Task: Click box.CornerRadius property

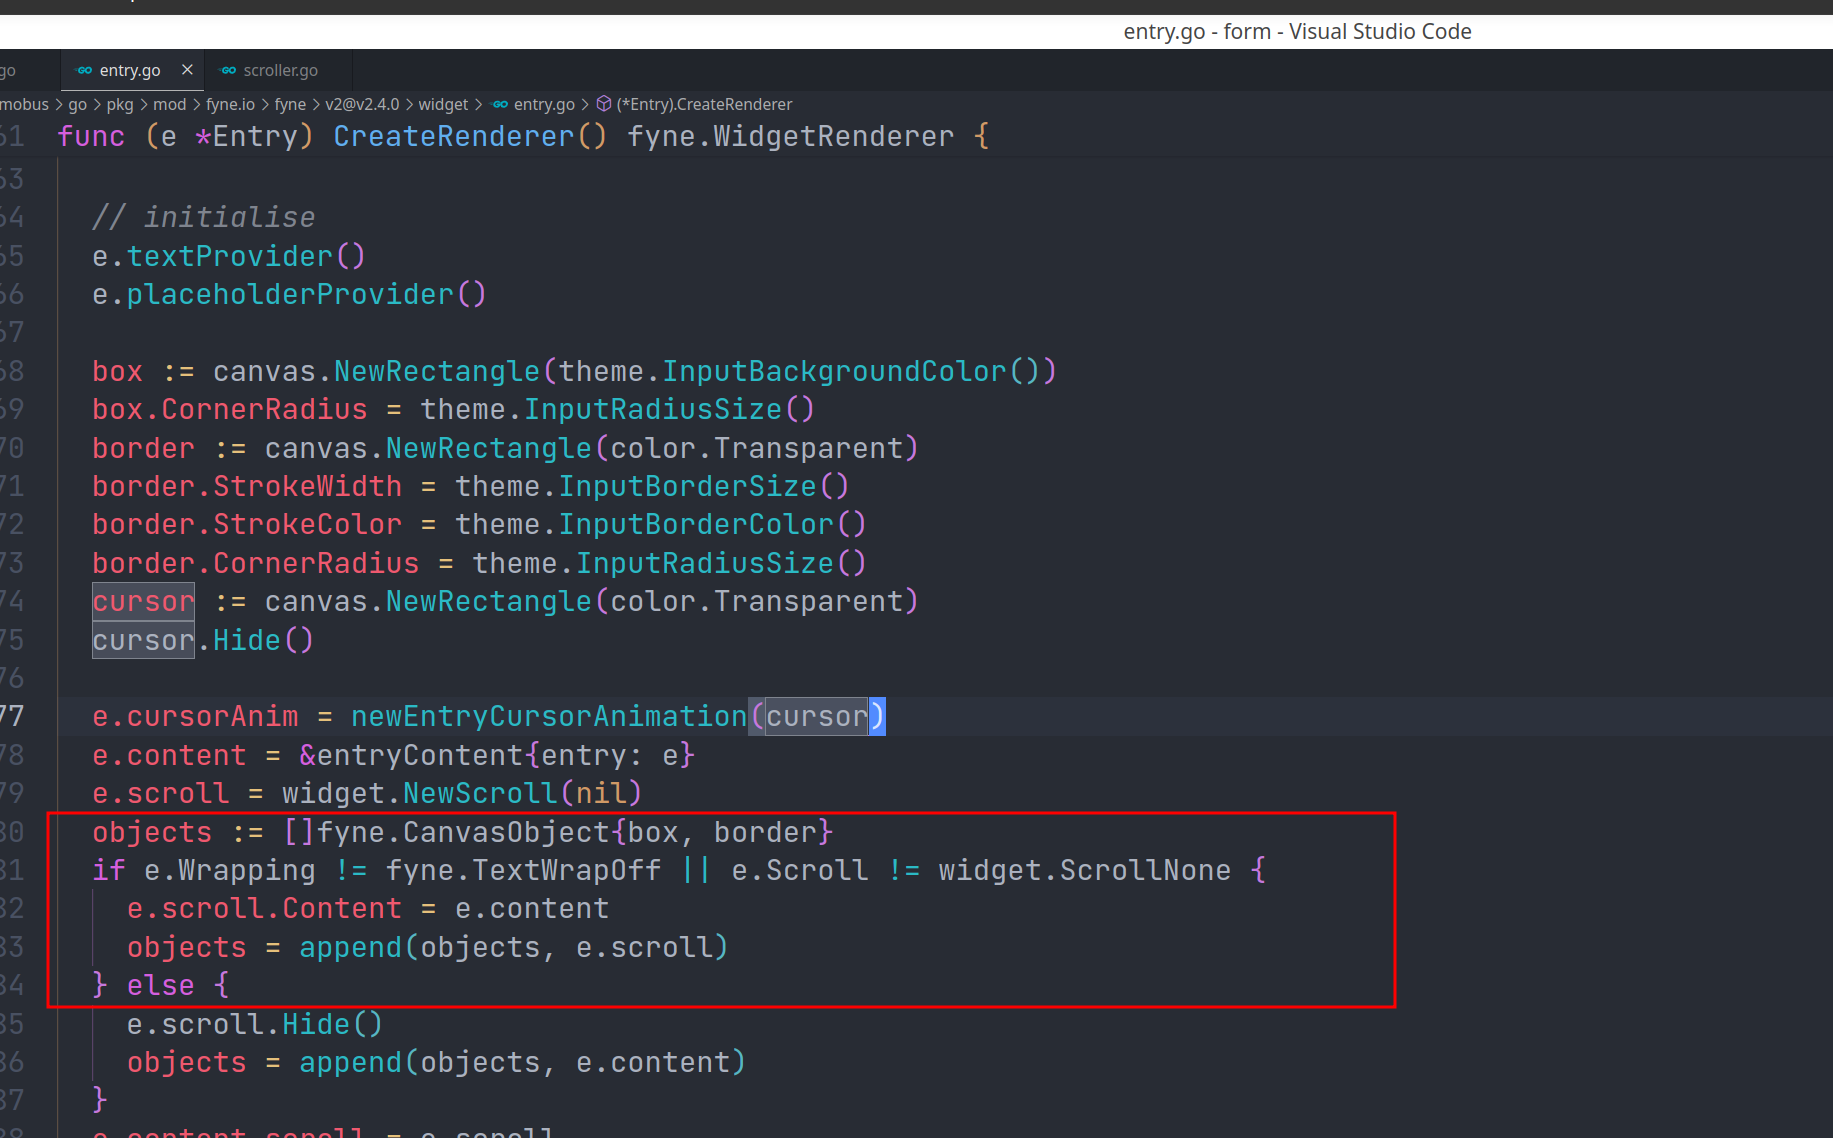Action: click(229, 409)
